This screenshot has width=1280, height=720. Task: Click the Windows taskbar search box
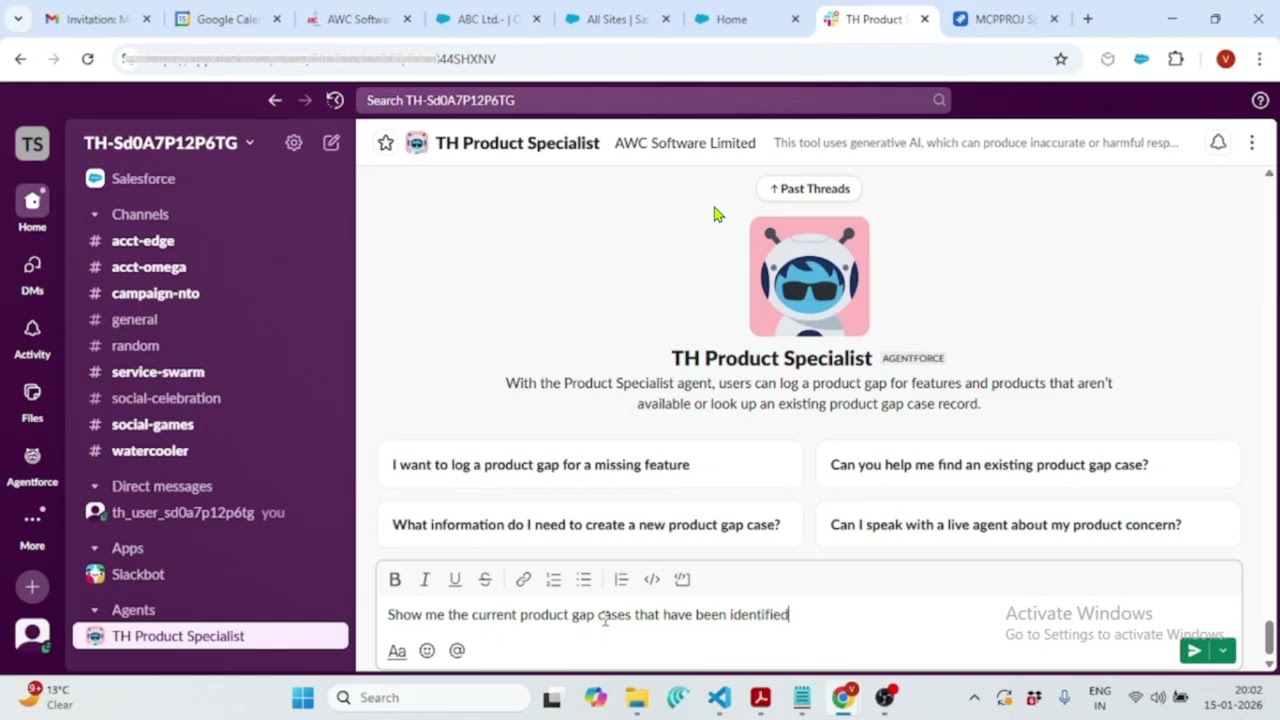point(429,698)
